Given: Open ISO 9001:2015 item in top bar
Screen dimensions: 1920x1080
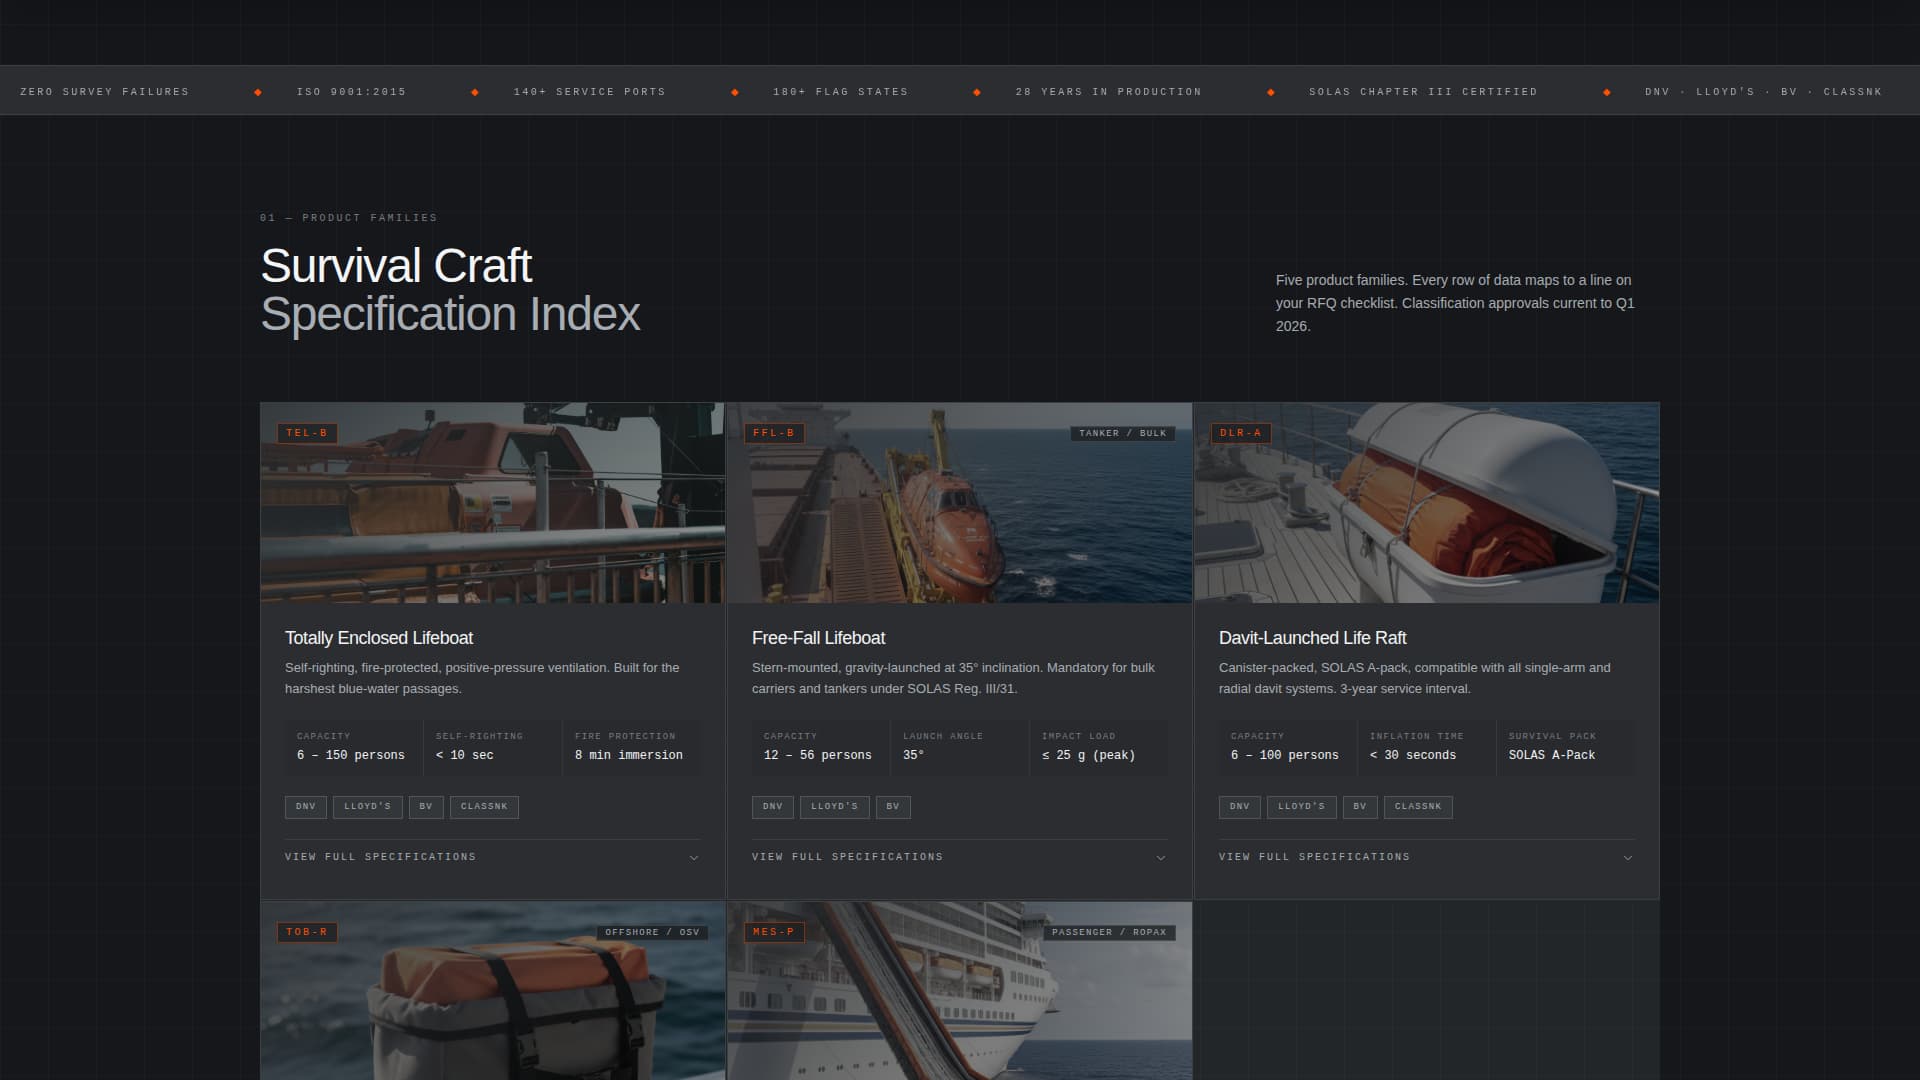Looking at the screenshot, I should [351, 91].
